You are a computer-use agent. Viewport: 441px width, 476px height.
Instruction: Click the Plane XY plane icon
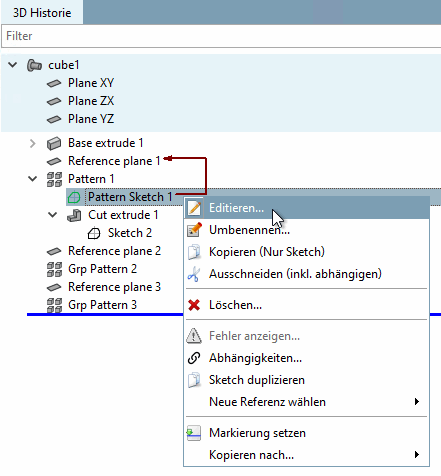click(54, 83)
